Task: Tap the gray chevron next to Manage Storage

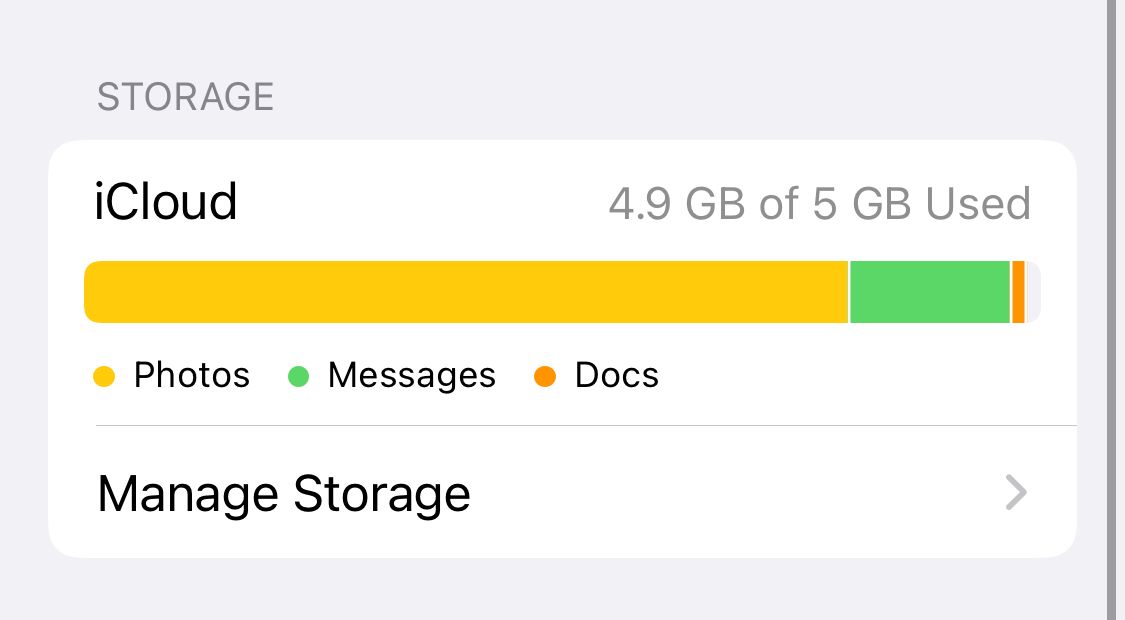Action: [x=1016, y=493]
